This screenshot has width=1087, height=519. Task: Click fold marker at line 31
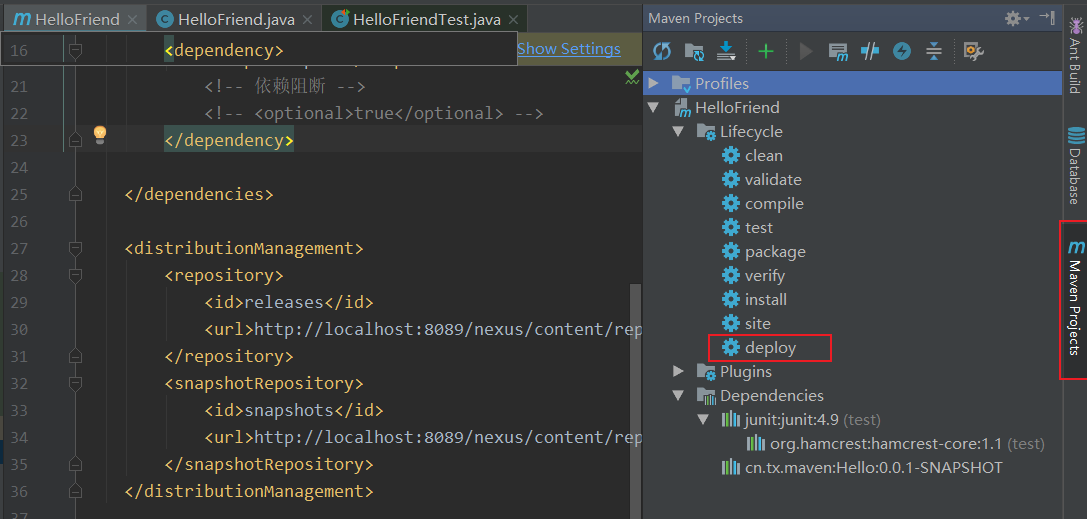pos(75,357)
